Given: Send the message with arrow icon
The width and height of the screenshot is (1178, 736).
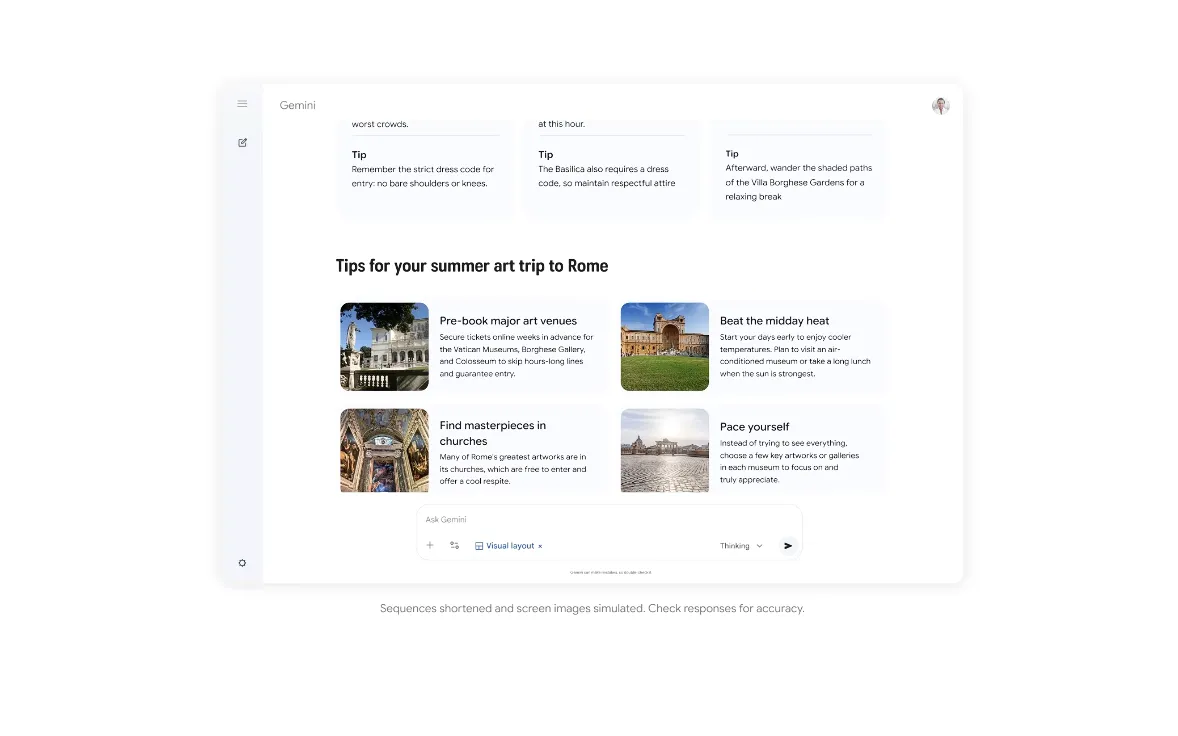Looking at the screenshot, I should point(788,546).
